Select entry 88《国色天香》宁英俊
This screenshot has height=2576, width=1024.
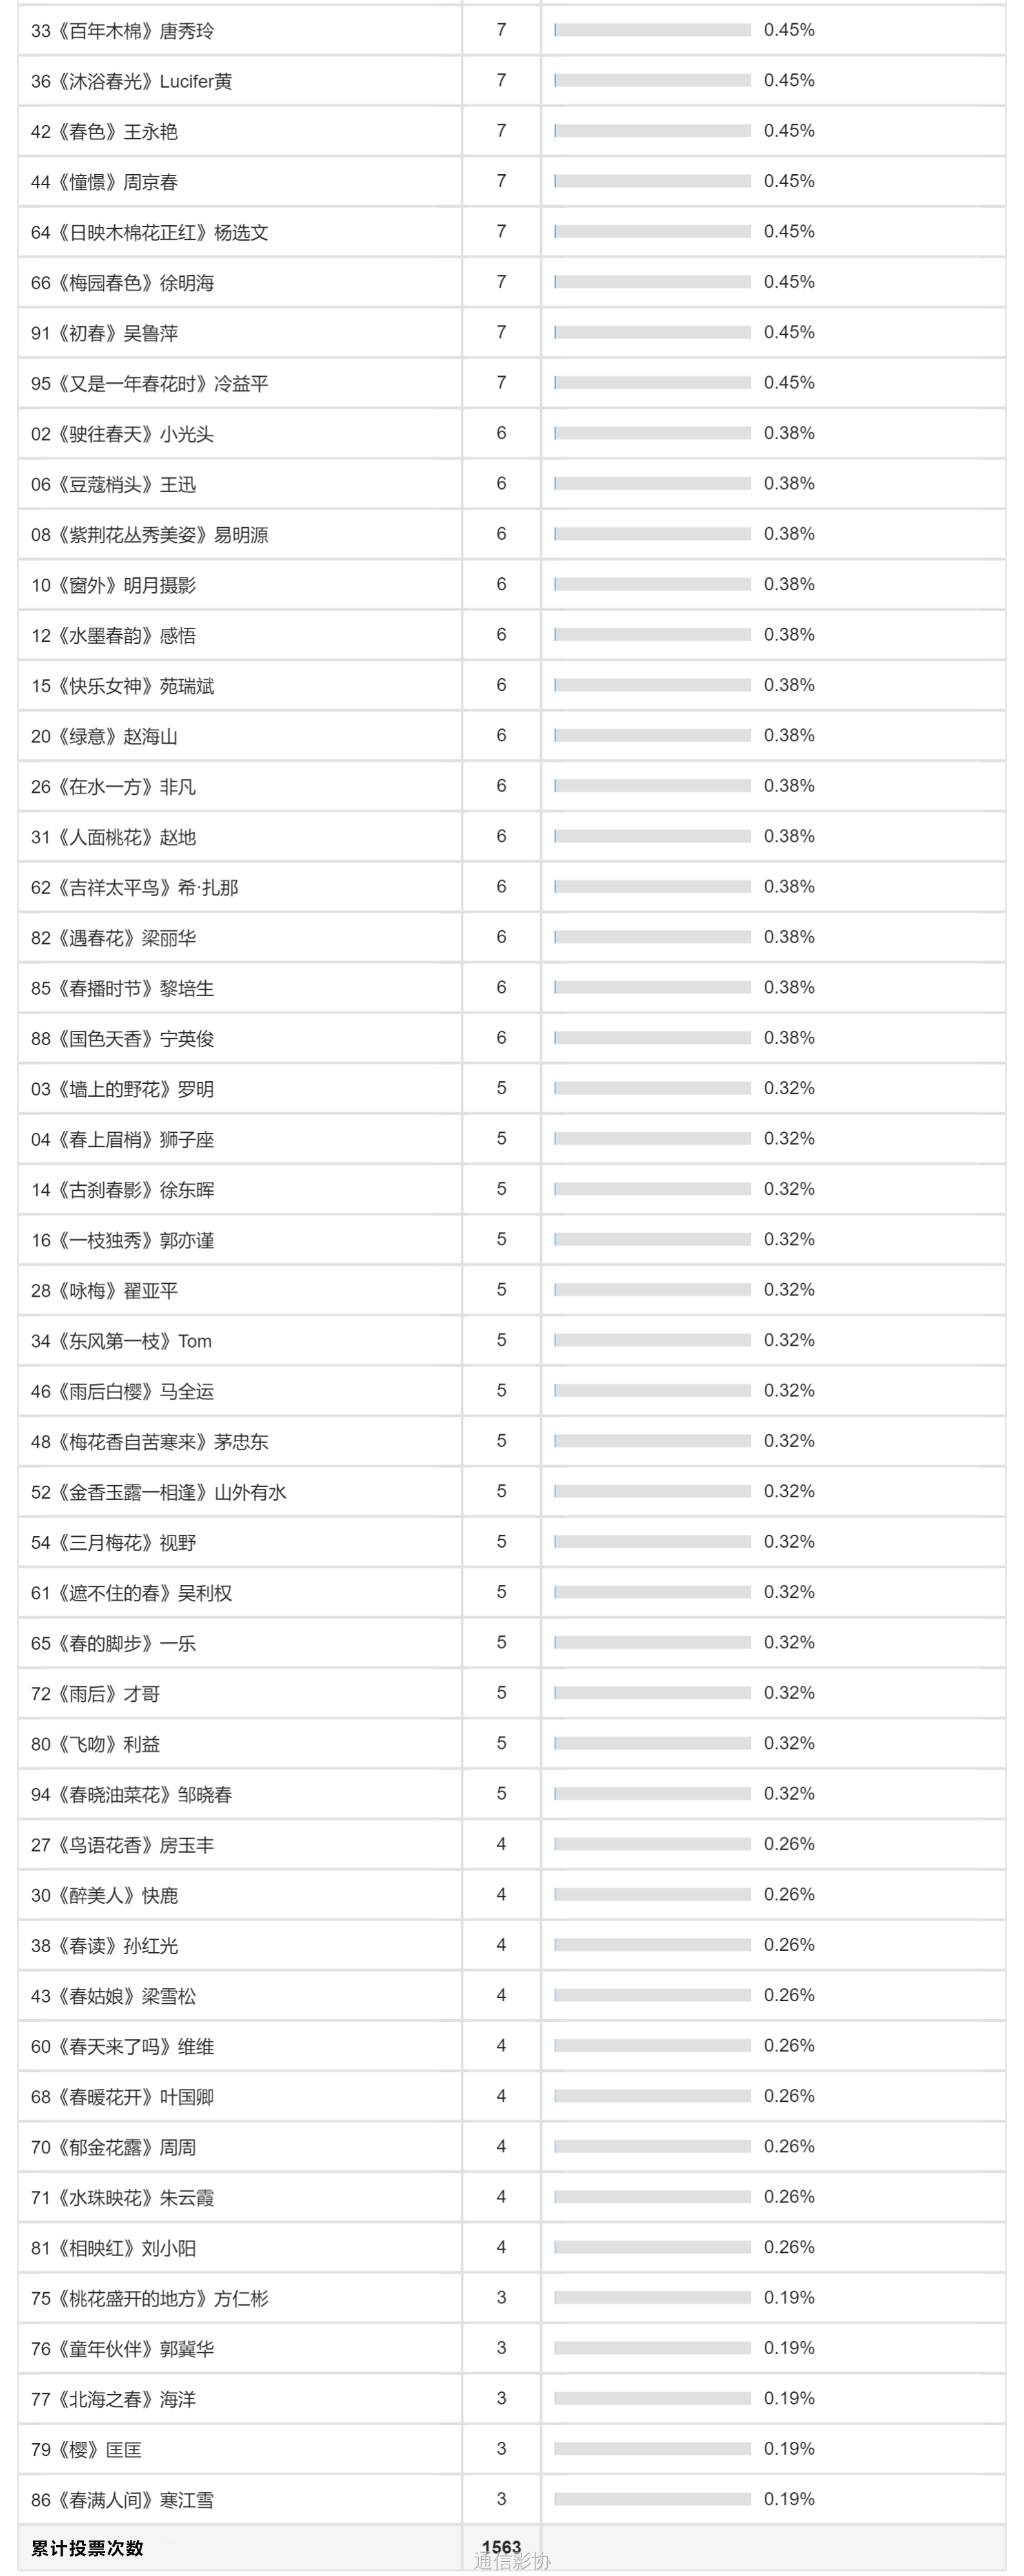[x=122, y=1039]
